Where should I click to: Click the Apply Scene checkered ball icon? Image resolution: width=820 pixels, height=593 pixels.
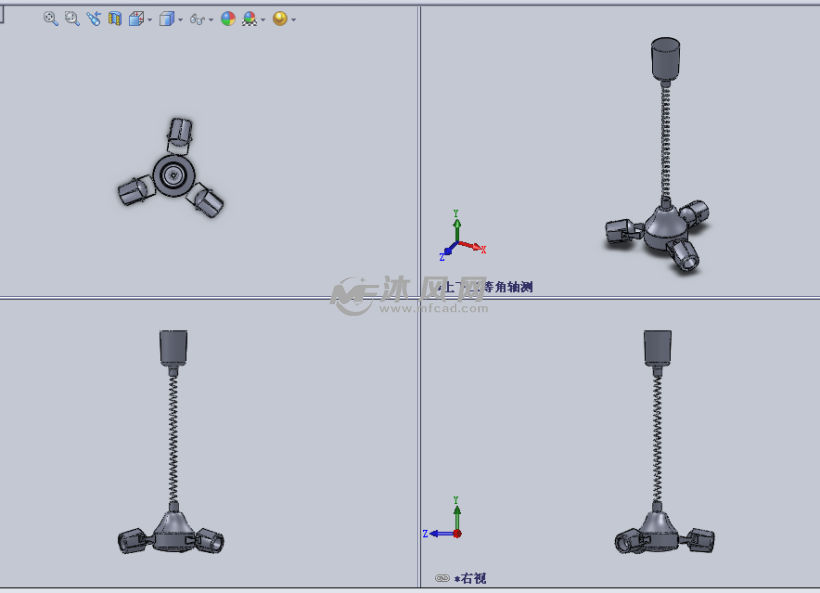(x=250, y=18)
